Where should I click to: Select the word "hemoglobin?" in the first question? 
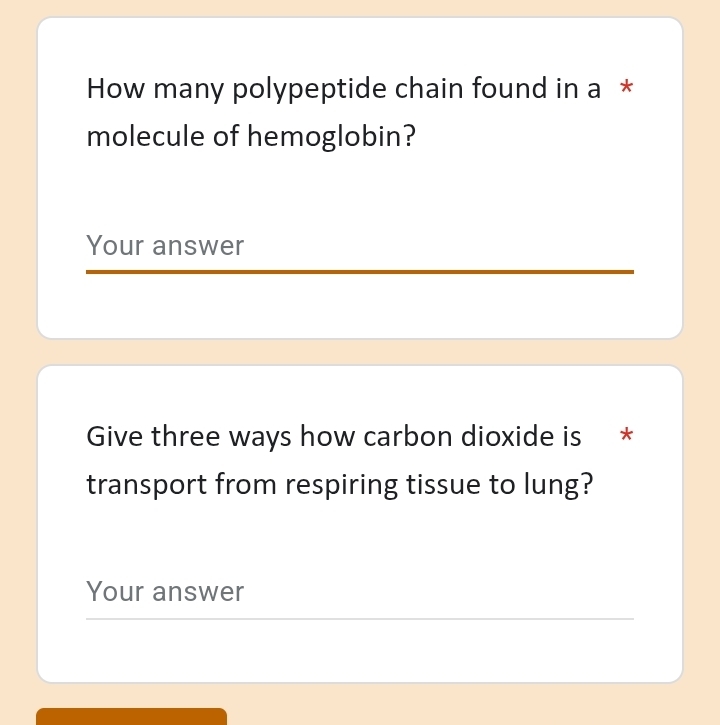(x=331, y=136)
